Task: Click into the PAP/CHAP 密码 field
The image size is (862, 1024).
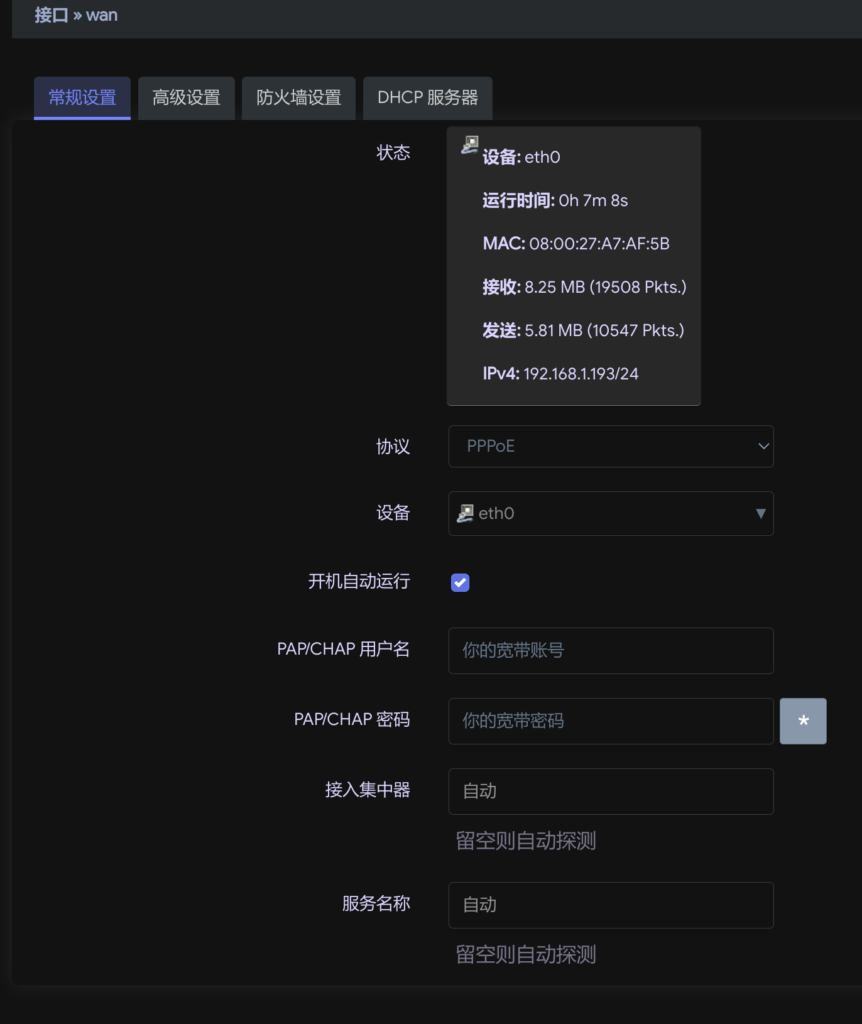Action: (x=610, y=721)
